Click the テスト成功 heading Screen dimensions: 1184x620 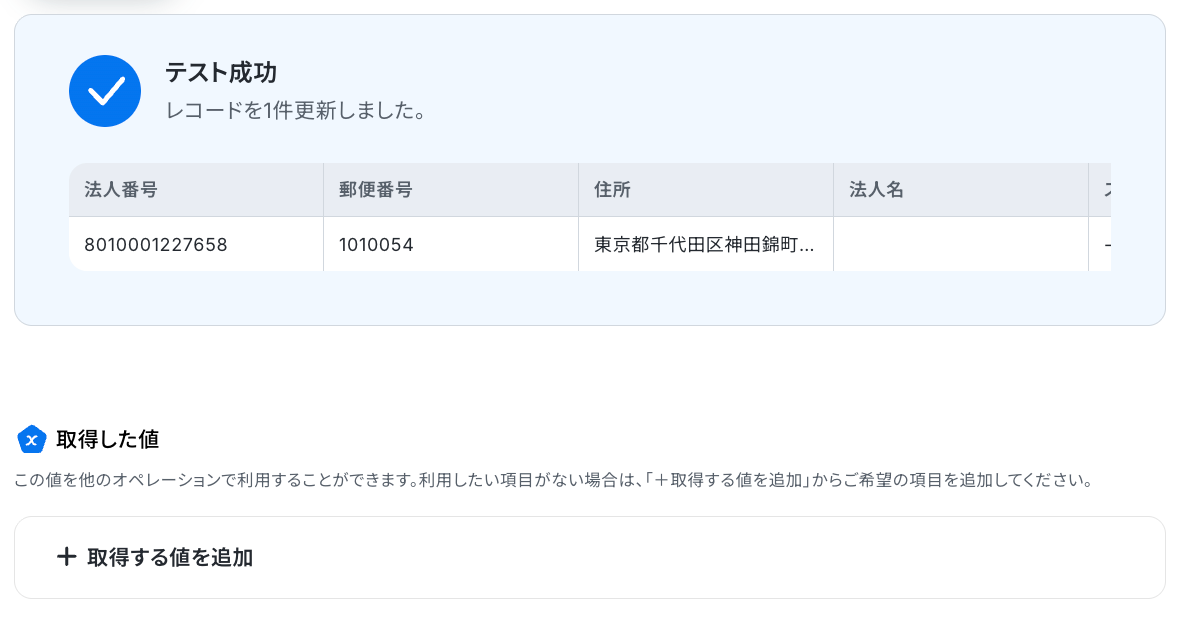click(x=221, y=72)
